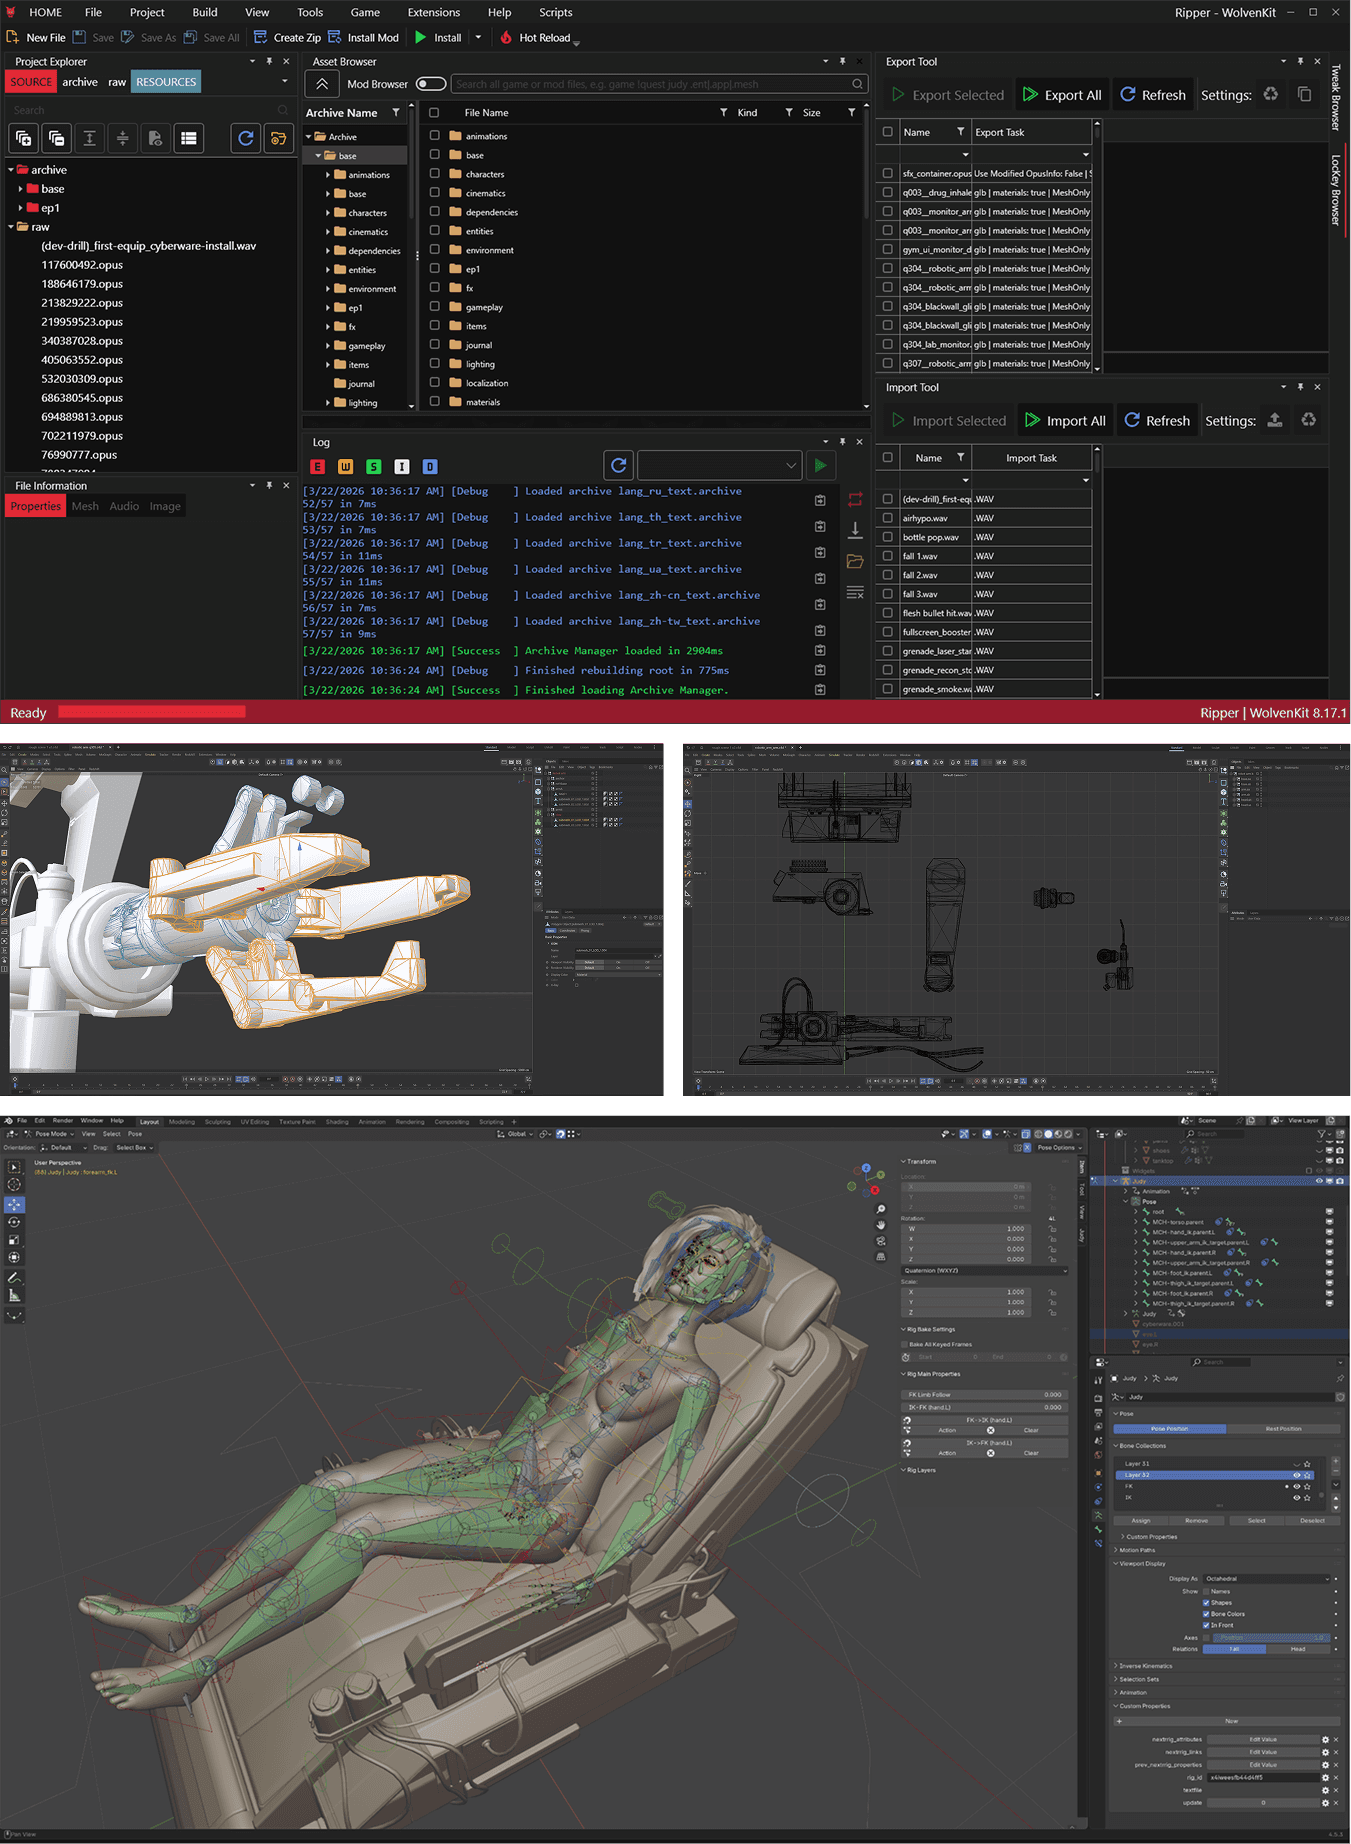1351x1844 pixels.
Task: Toggle the Mod Browser switch
Action: click(430, 84)
